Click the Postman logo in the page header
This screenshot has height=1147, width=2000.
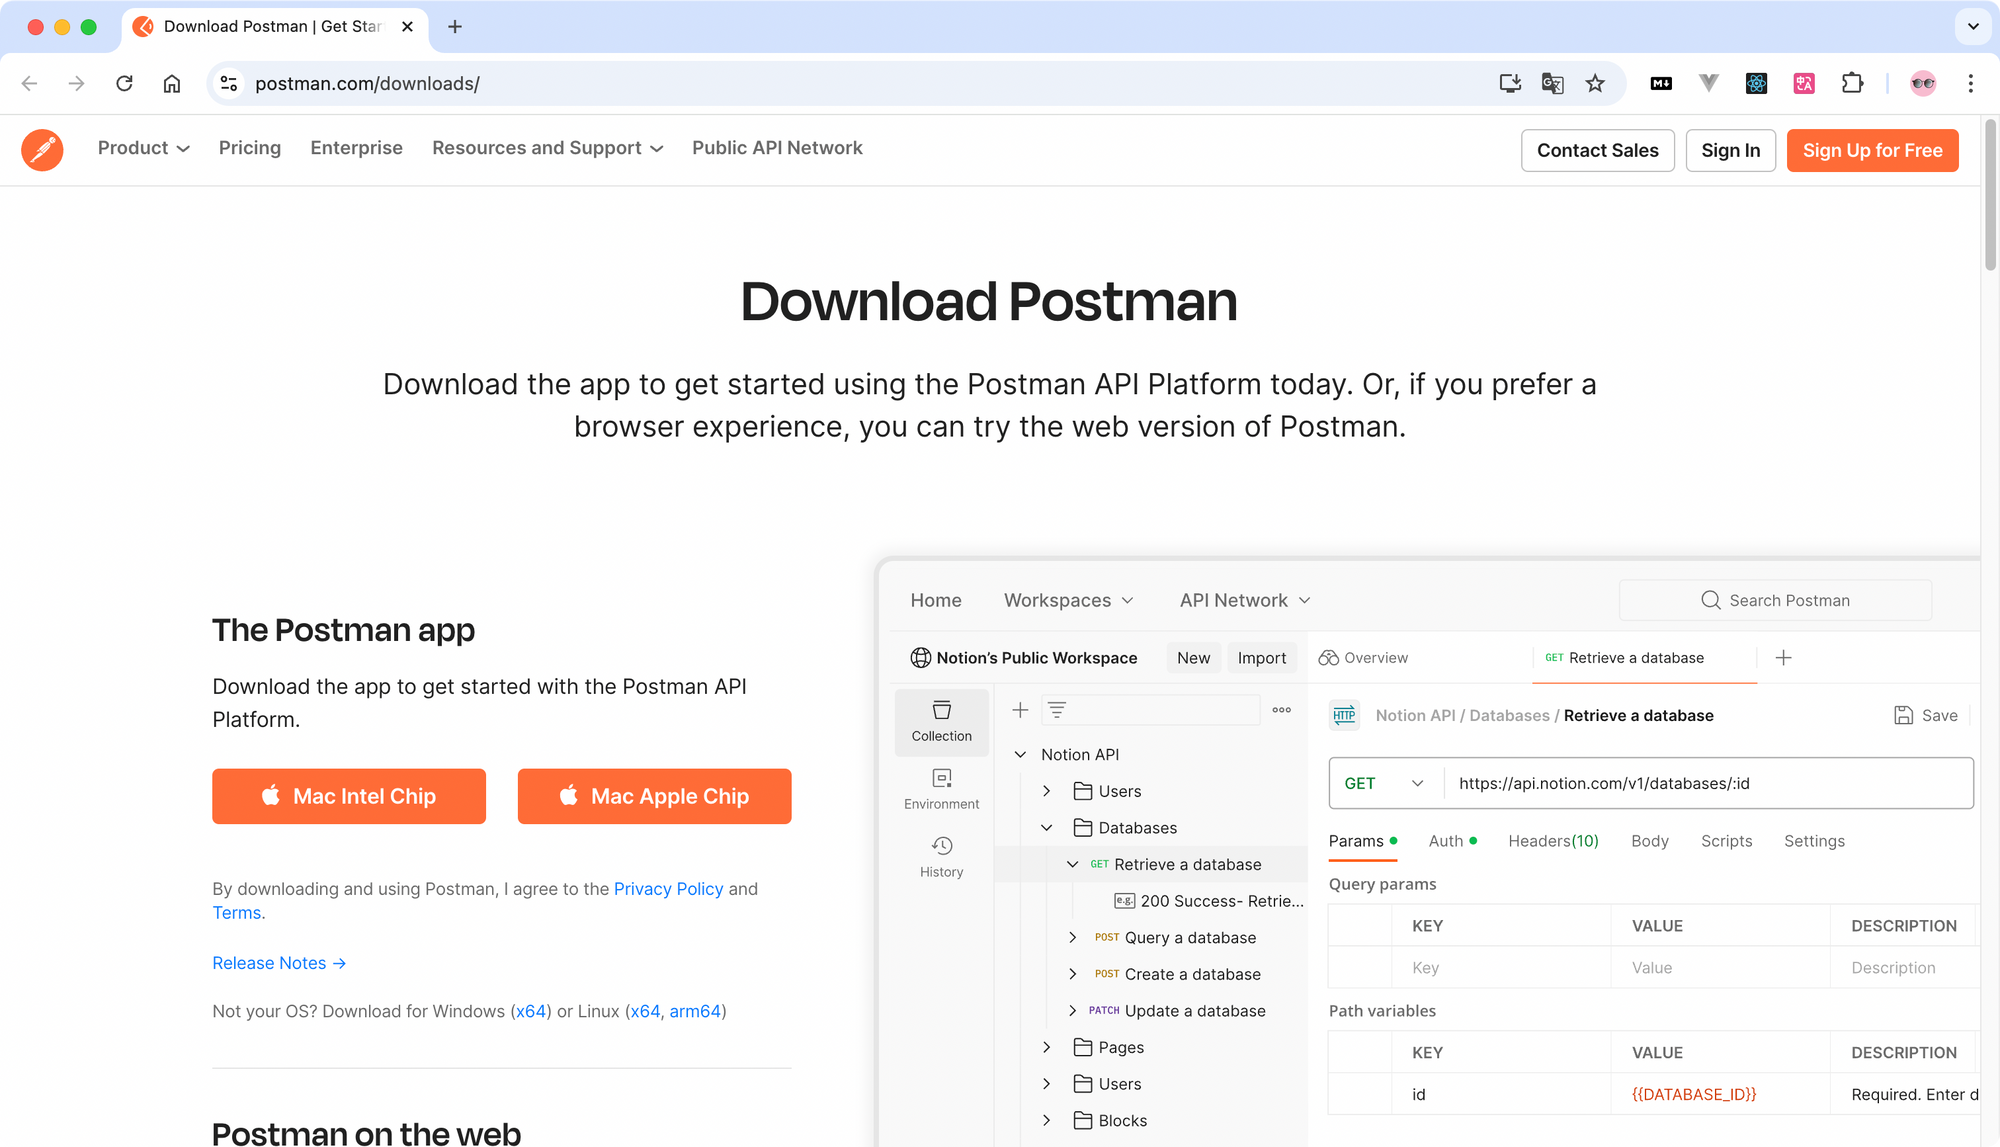click(x=42, y=149)
